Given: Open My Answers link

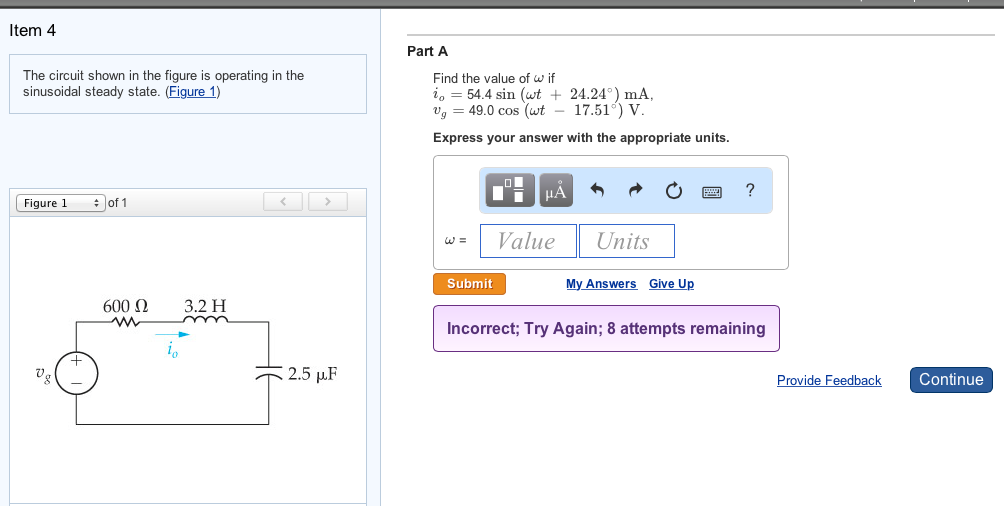Looking at the screenshot, I should coord(601,284).
